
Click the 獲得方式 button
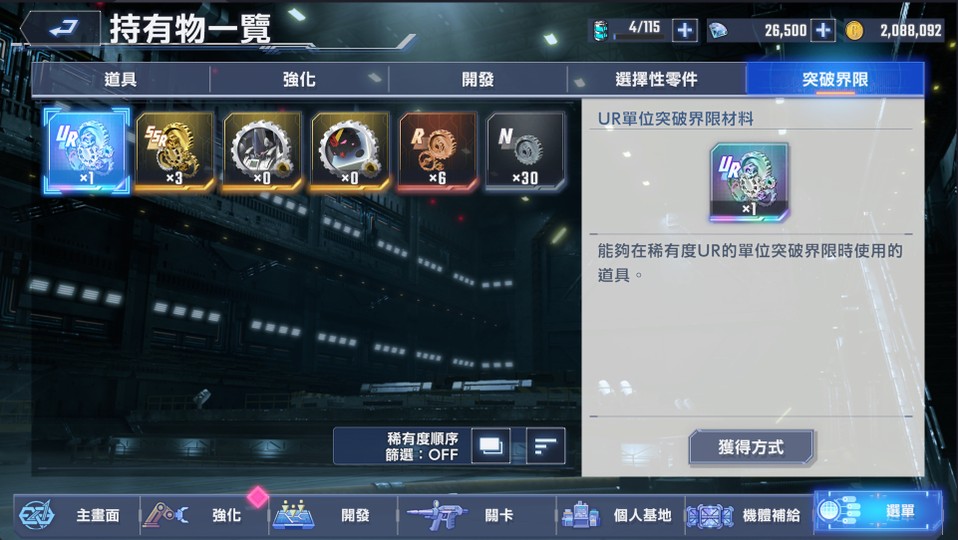751,447
